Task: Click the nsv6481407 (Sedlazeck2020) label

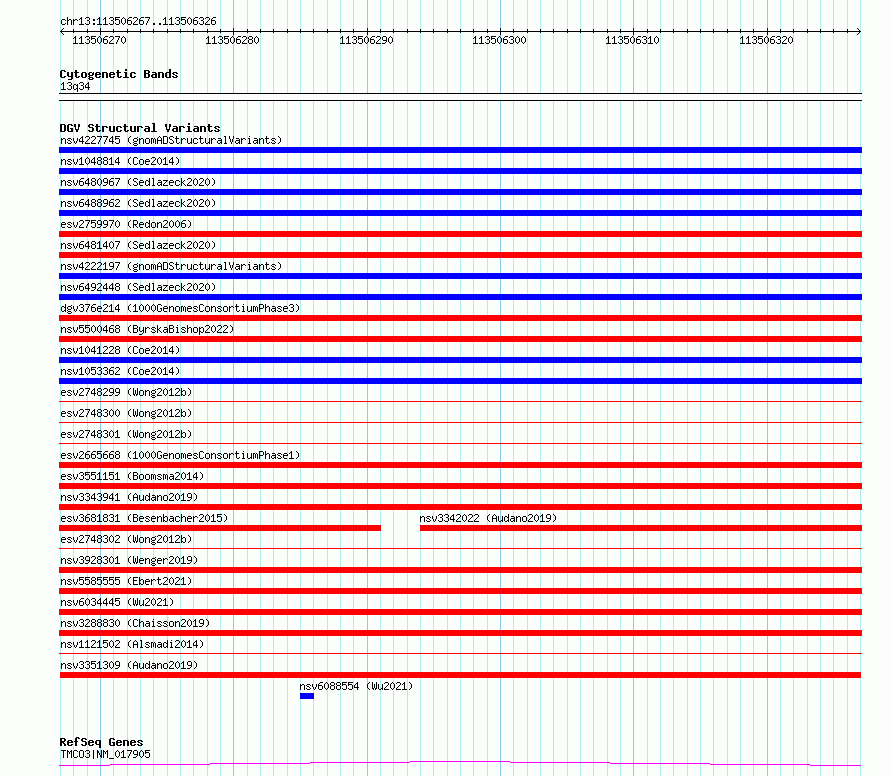Action: point(138,245)
